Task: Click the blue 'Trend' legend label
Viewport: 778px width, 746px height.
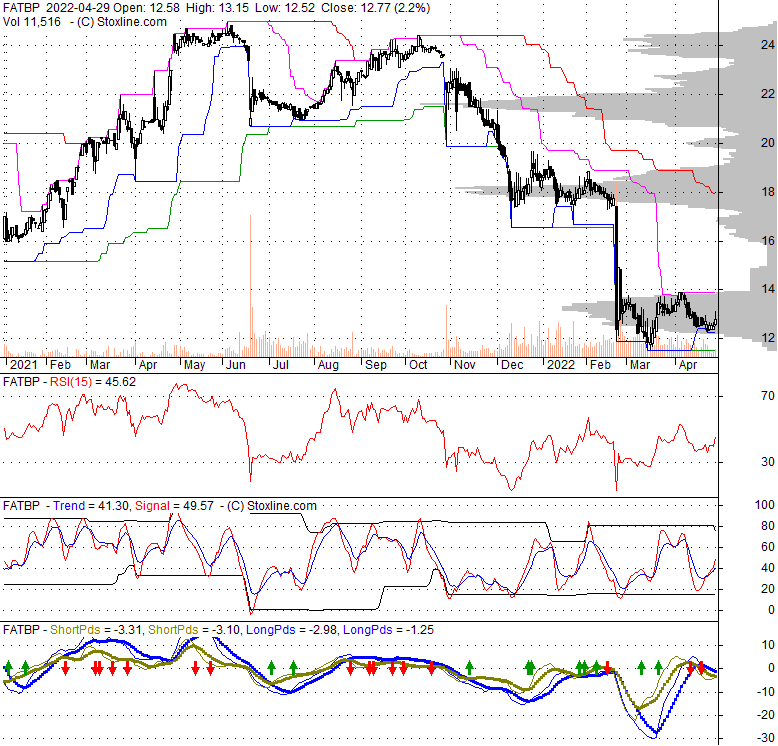Action: (69, 506)
